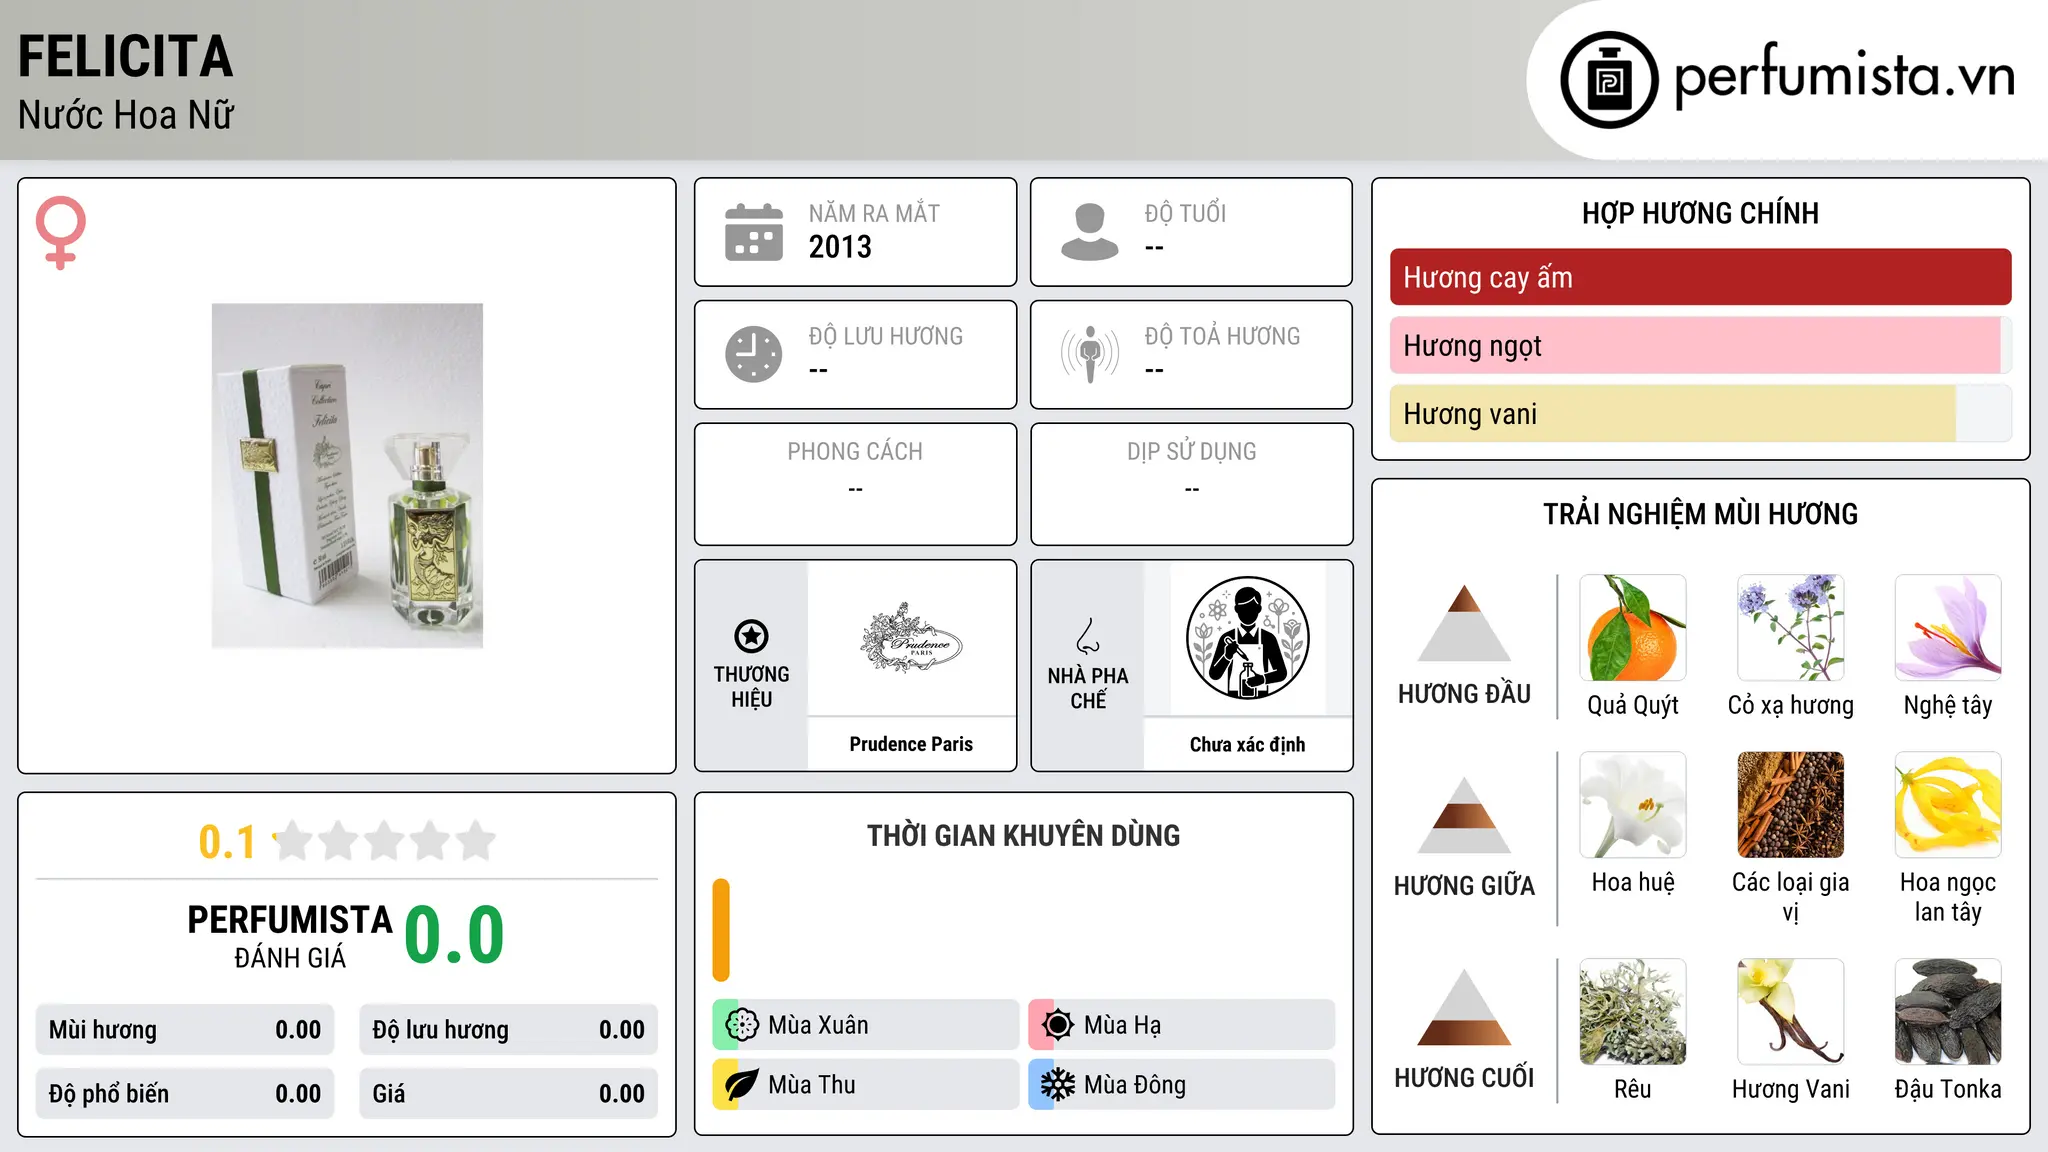The width and height of the screenshot is (2048, 1152).
Task: Click the Thời Gian Khuyên Dùng heading
Action: (x=1023, y=835)
